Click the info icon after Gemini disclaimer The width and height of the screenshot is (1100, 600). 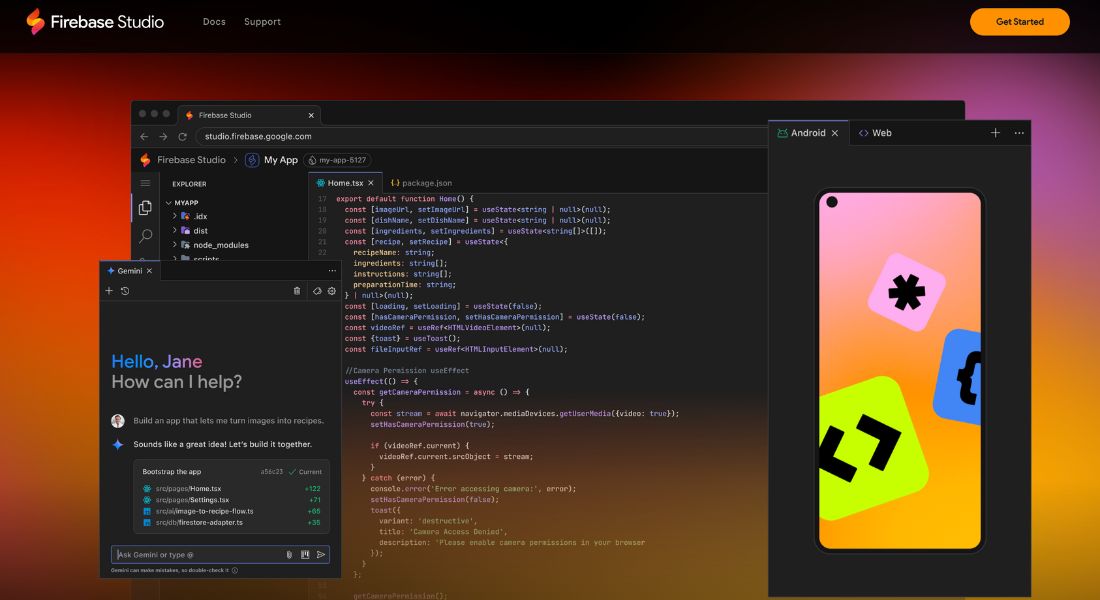[235, 570]
